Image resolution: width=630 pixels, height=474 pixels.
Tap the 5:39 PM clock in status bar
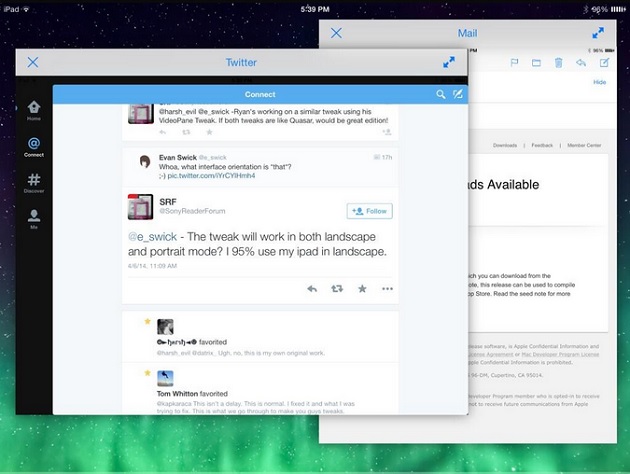315,9
